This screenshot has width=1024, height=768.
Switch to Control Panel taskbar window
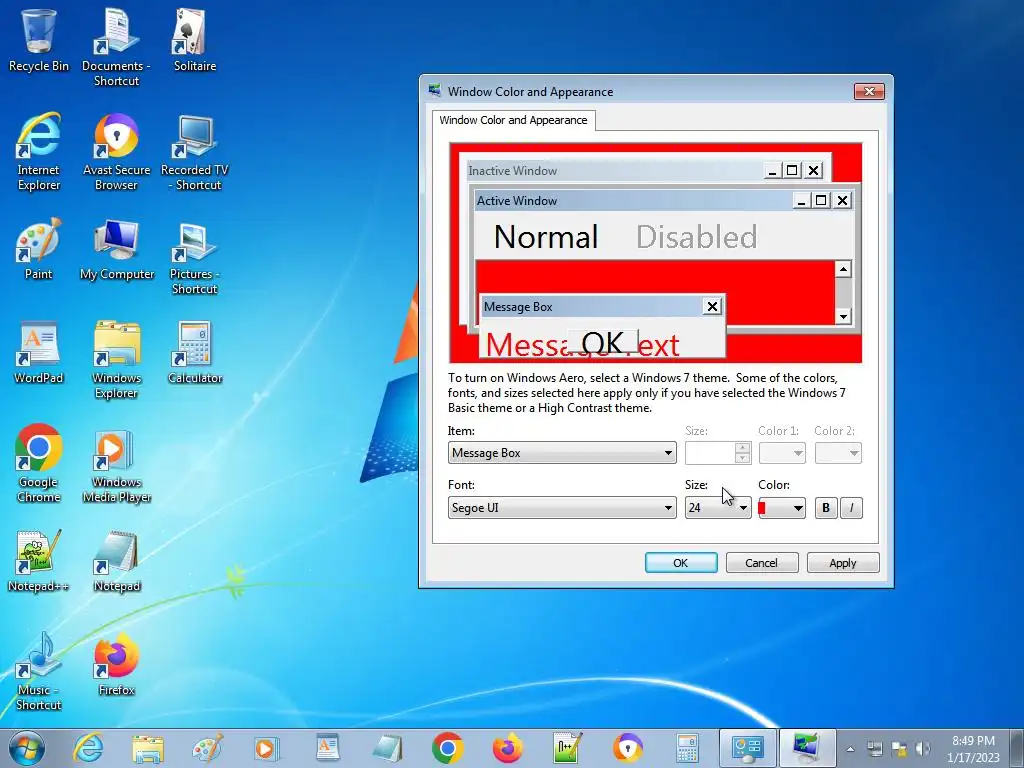coord(747,748)
